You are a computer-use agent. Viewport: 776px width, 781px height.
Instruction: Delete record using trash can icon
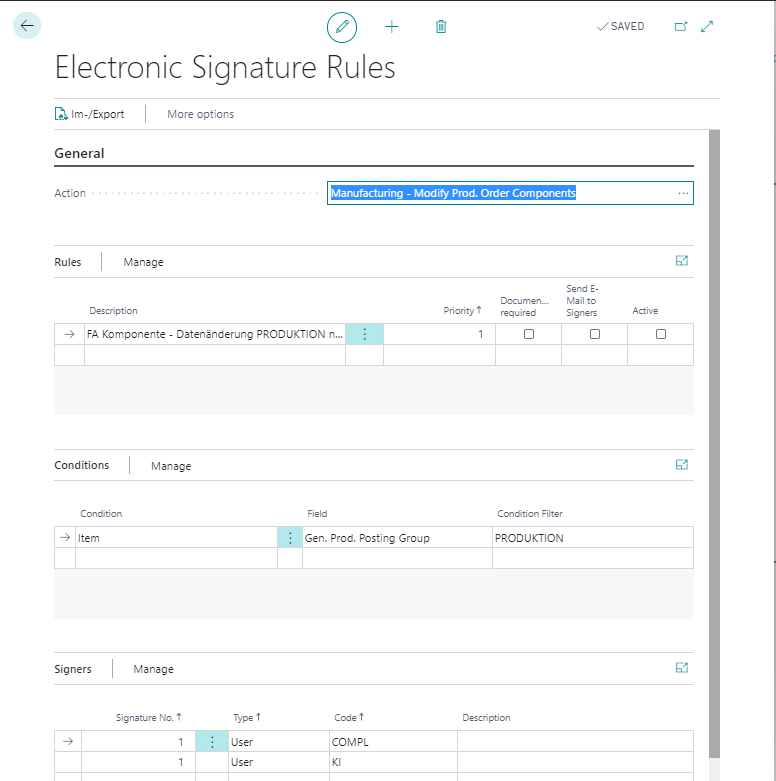pos(441,27)
